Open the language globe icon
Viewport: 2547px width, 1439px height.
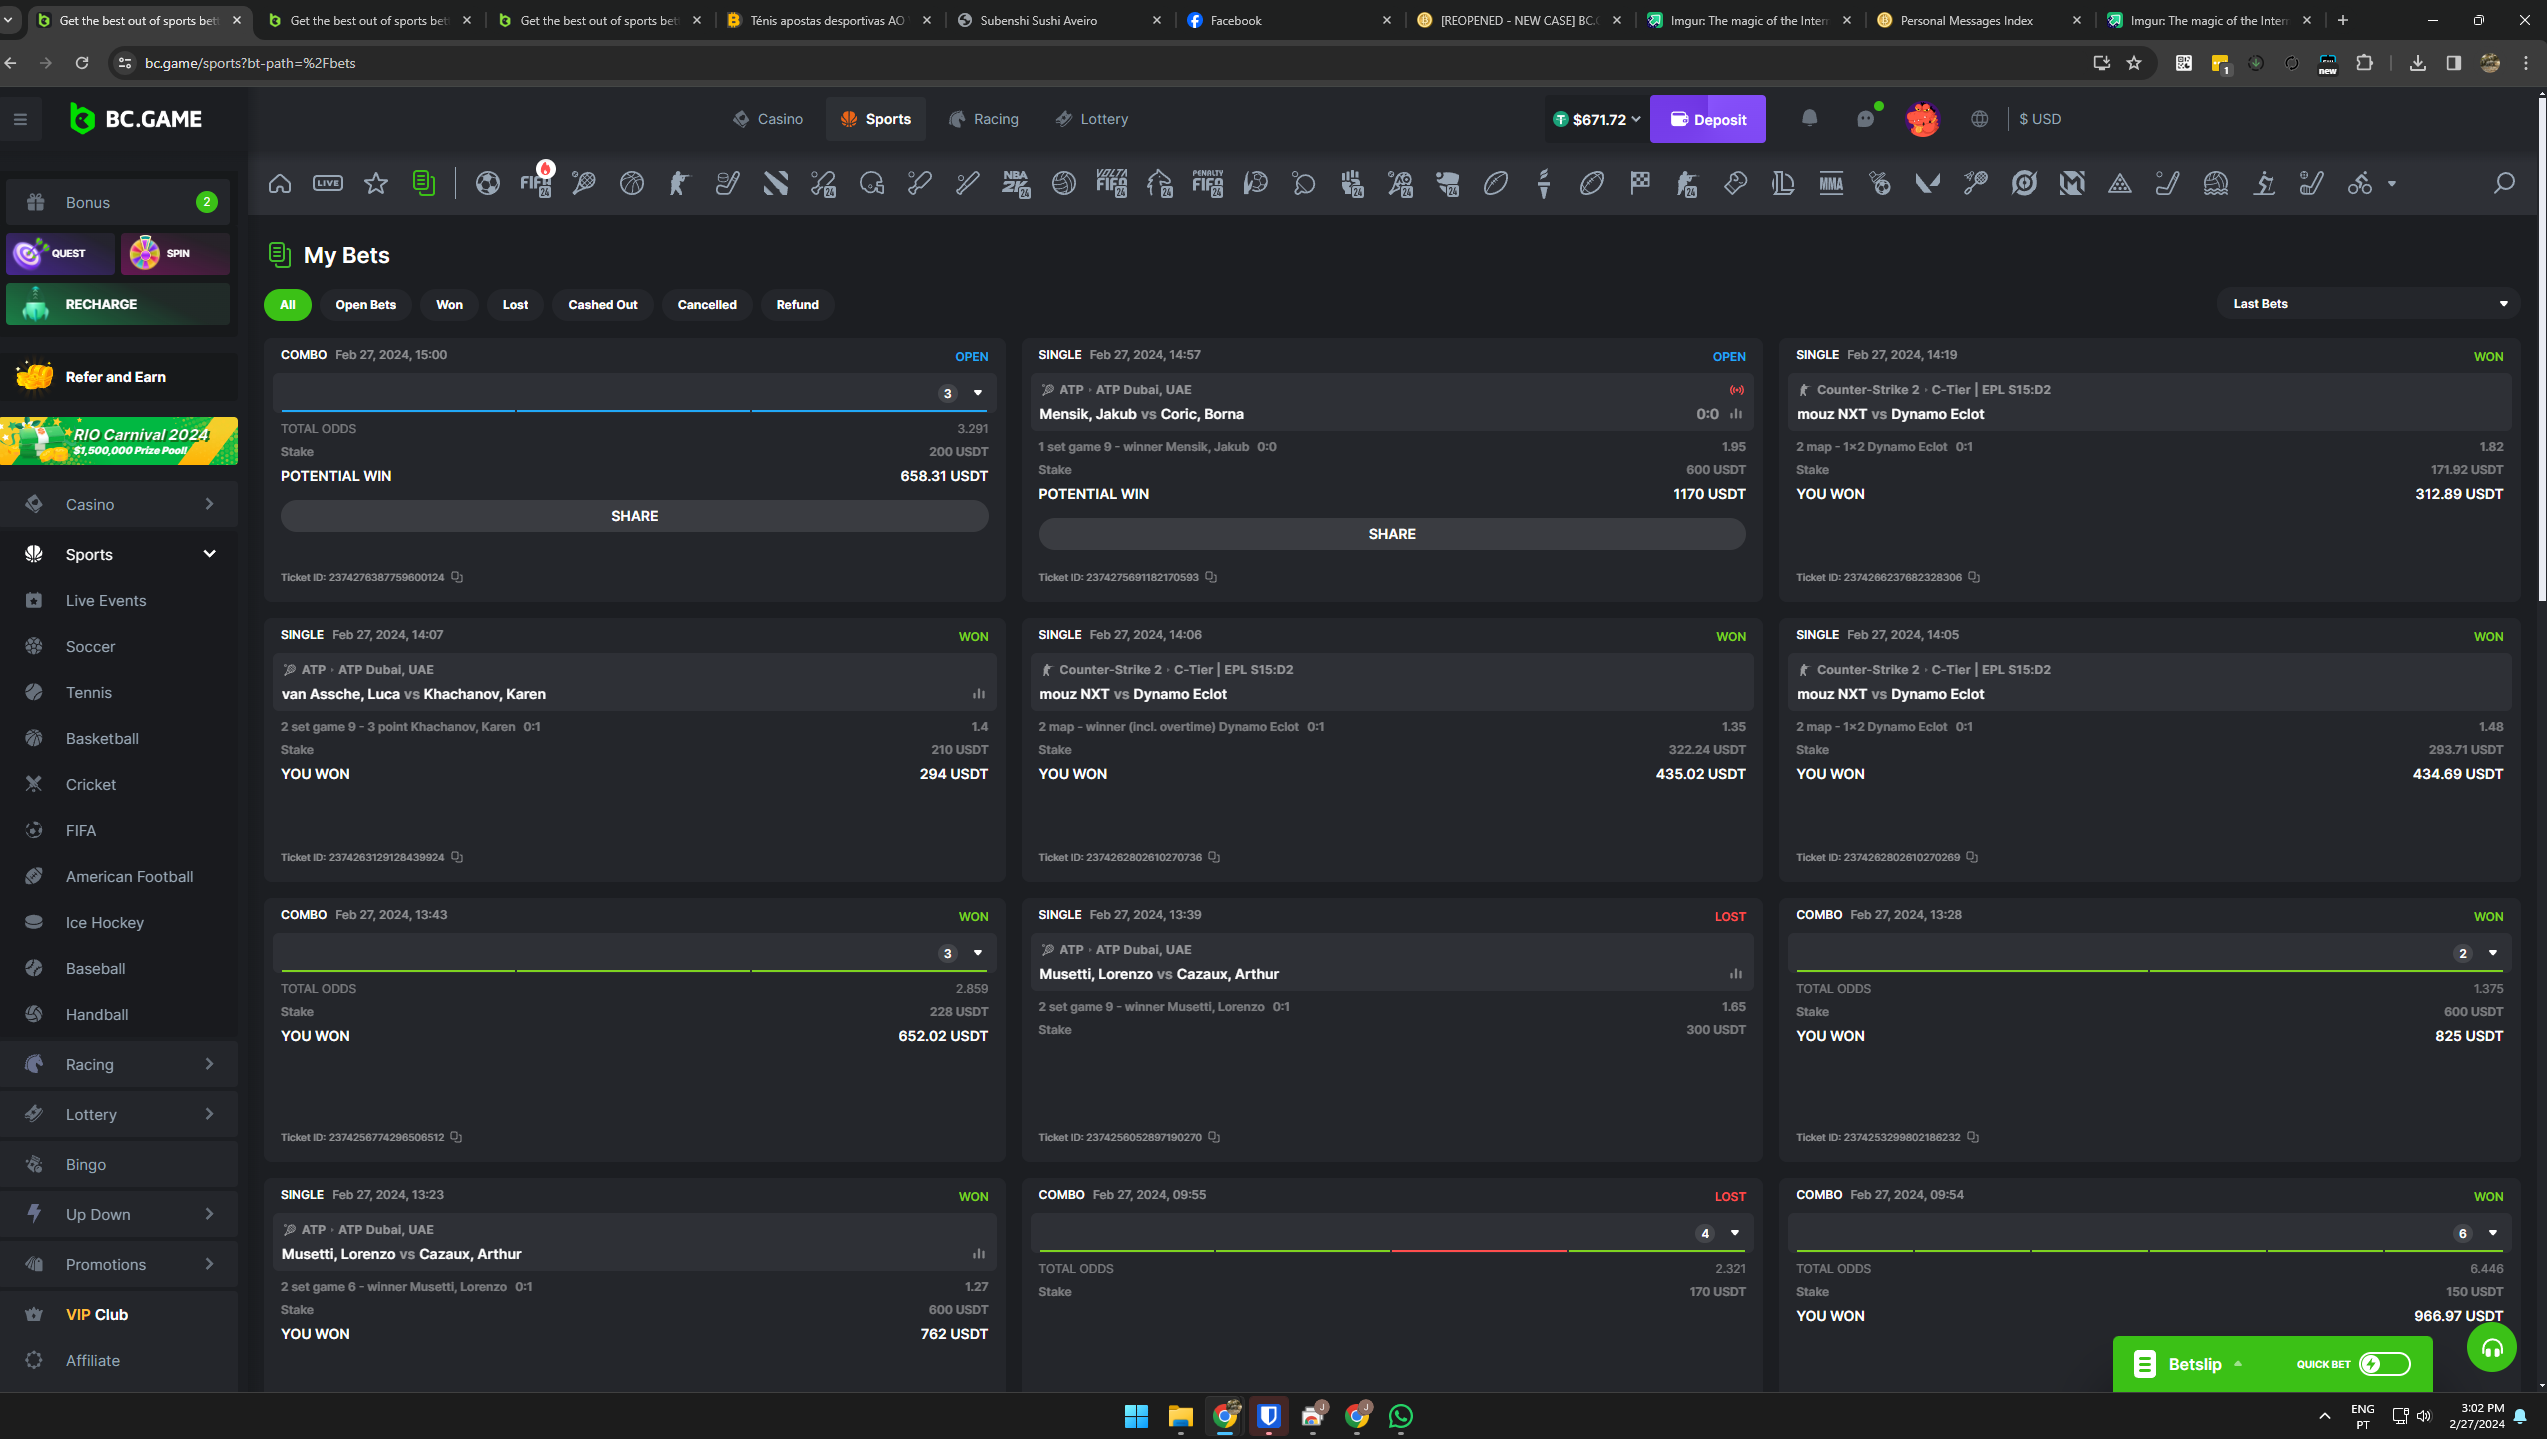point(1979,119)
